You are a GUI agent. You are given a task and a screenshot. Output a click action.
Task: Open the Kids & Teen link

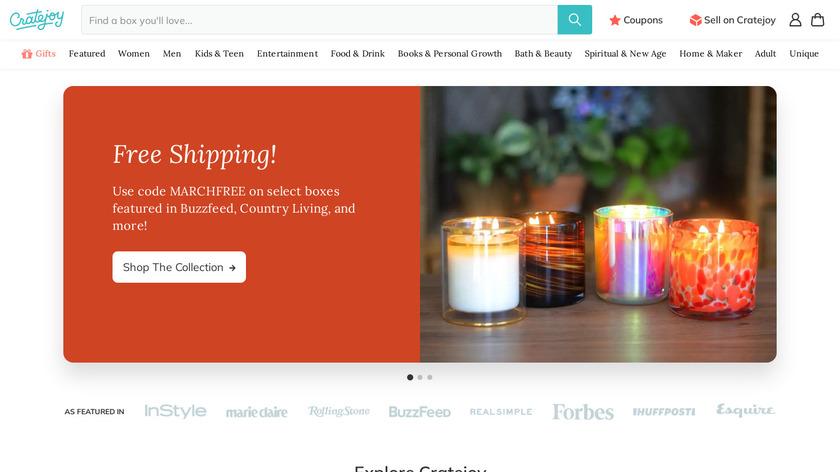[219, 54]
